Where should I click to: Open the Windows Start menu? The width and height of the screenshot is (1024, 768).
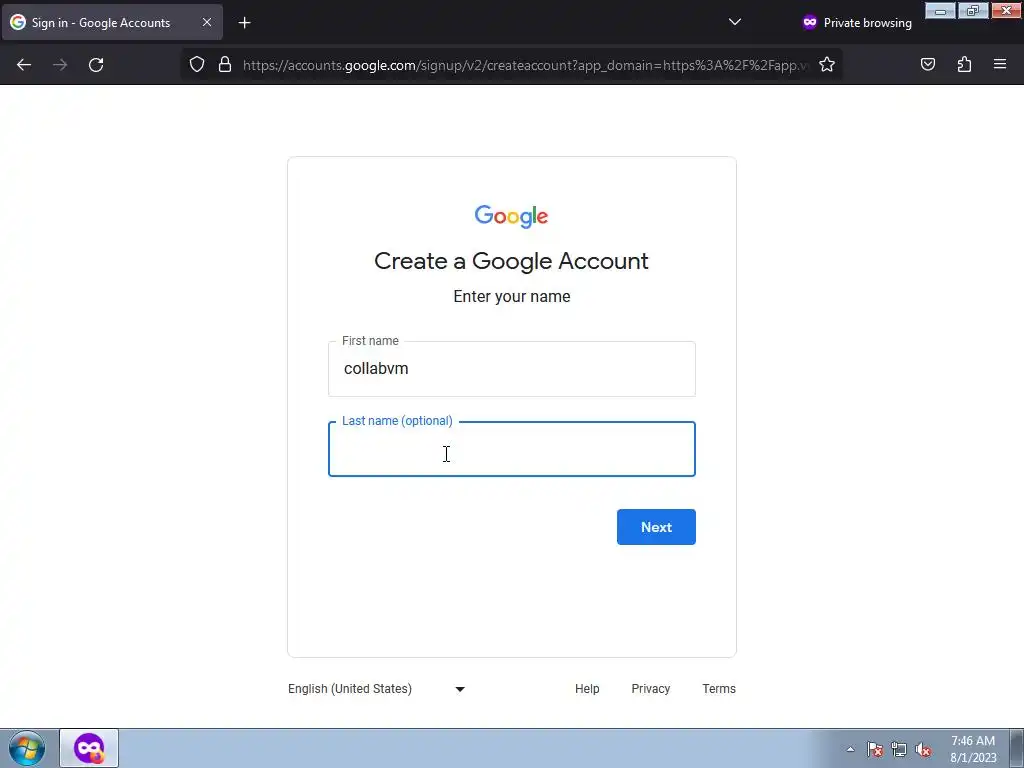point(27,748)
